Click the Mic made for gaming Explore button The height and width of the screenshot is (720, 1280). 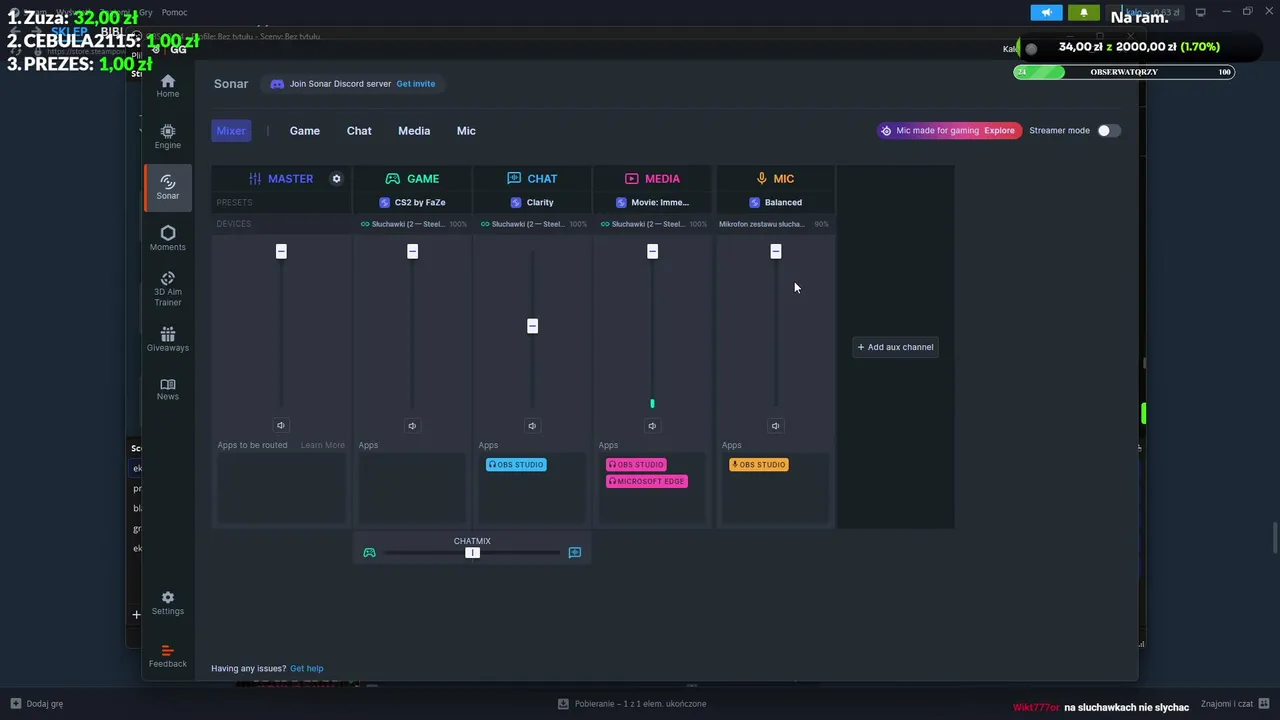(949, 131)
